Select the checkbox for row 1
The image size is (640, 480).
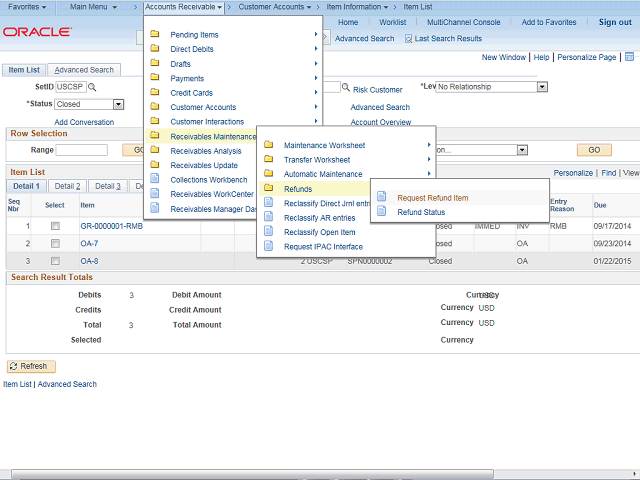click(x=55, y=227)
